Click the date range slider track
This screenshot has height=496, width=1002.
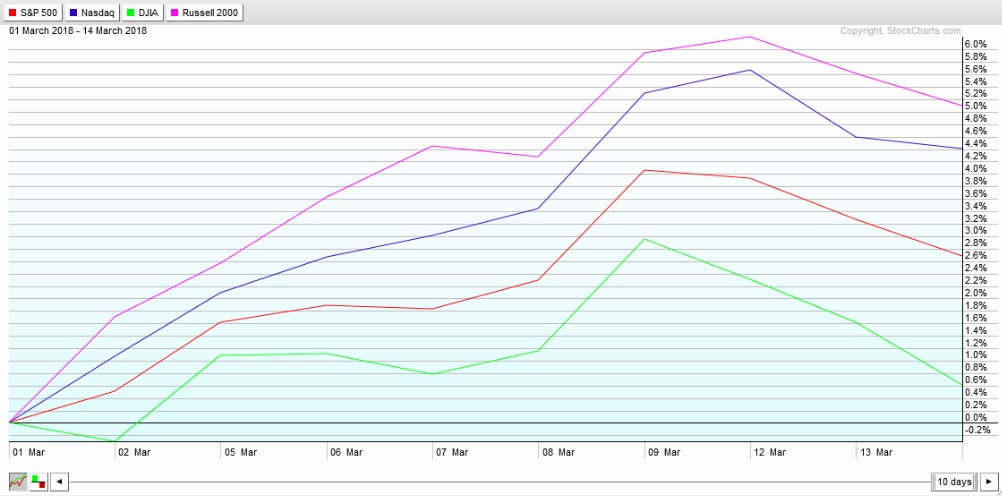tap(500, 482)
